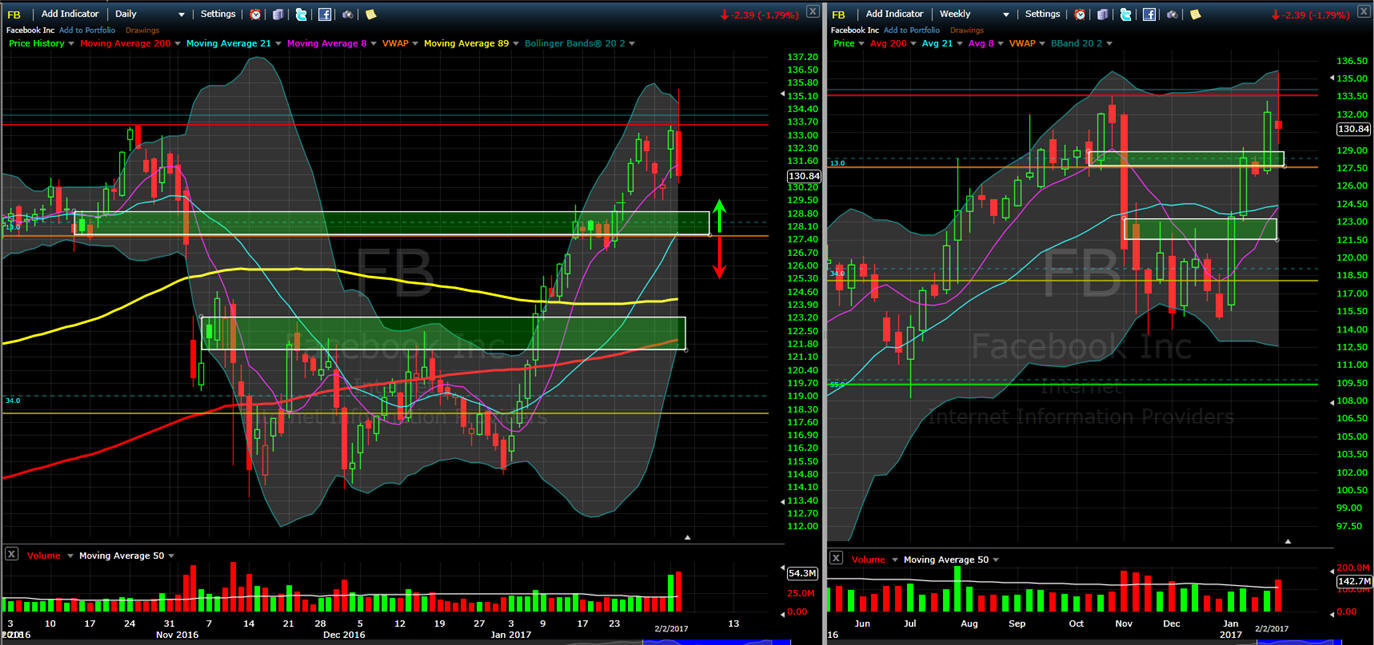Click the camera snapshot icon in Weekly chart
The image size is (1374, 645).
click(1171, 14)
